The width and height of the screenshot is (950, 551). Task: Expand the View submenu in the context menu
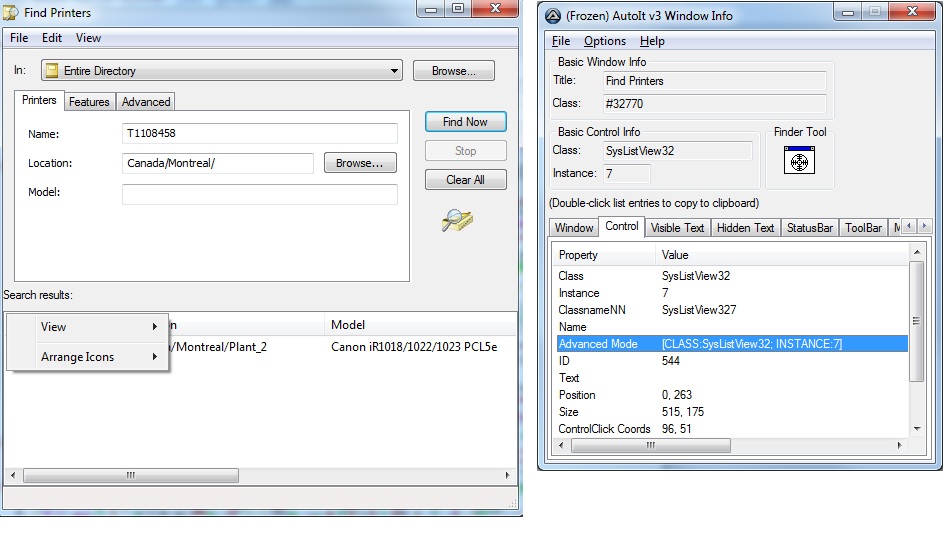click(x=88, y=327)
